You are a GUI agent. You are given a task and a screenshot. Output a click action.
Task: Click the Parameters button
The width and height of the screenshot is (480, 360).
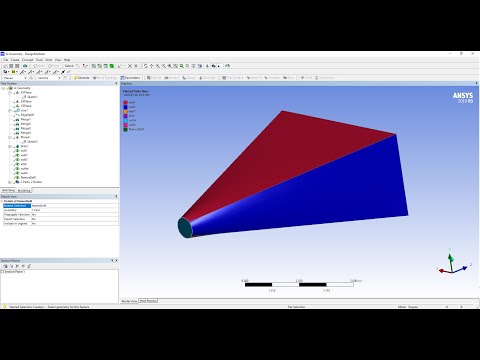(130, 78)
